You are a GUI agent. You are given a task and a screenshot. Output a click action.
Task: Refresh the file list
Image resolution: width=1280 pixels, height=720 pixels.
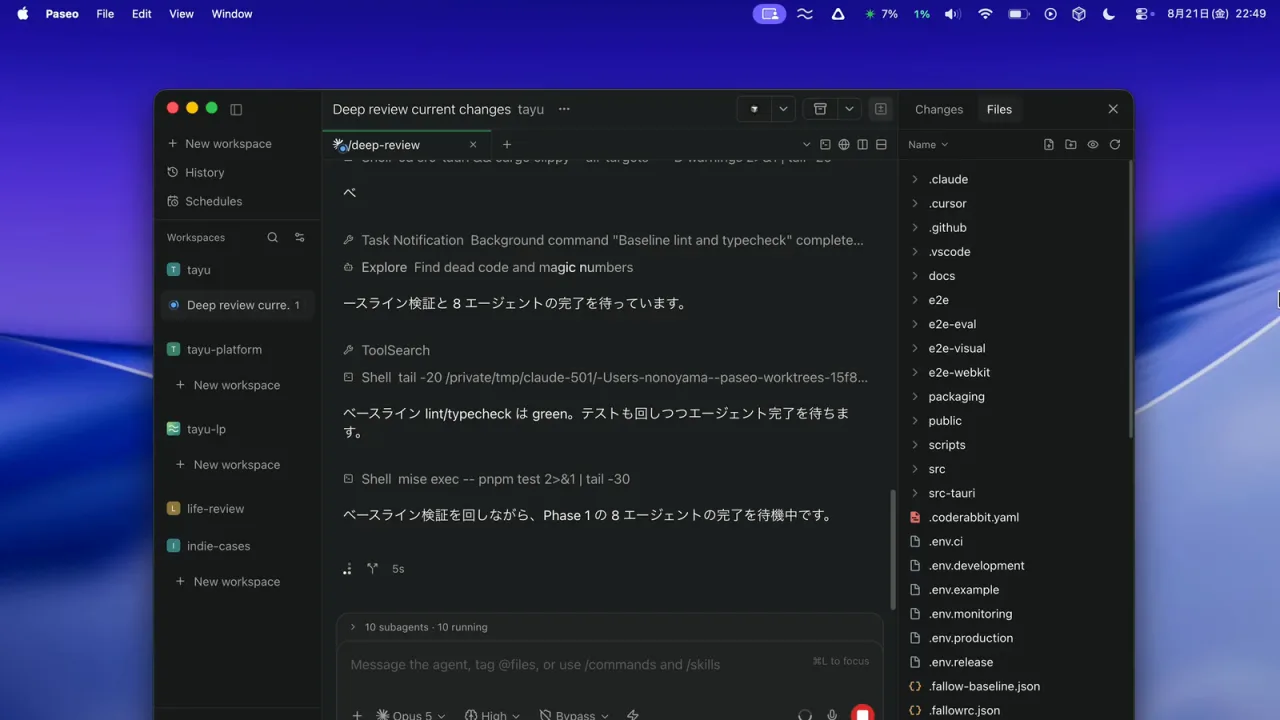click(1115, 145)
